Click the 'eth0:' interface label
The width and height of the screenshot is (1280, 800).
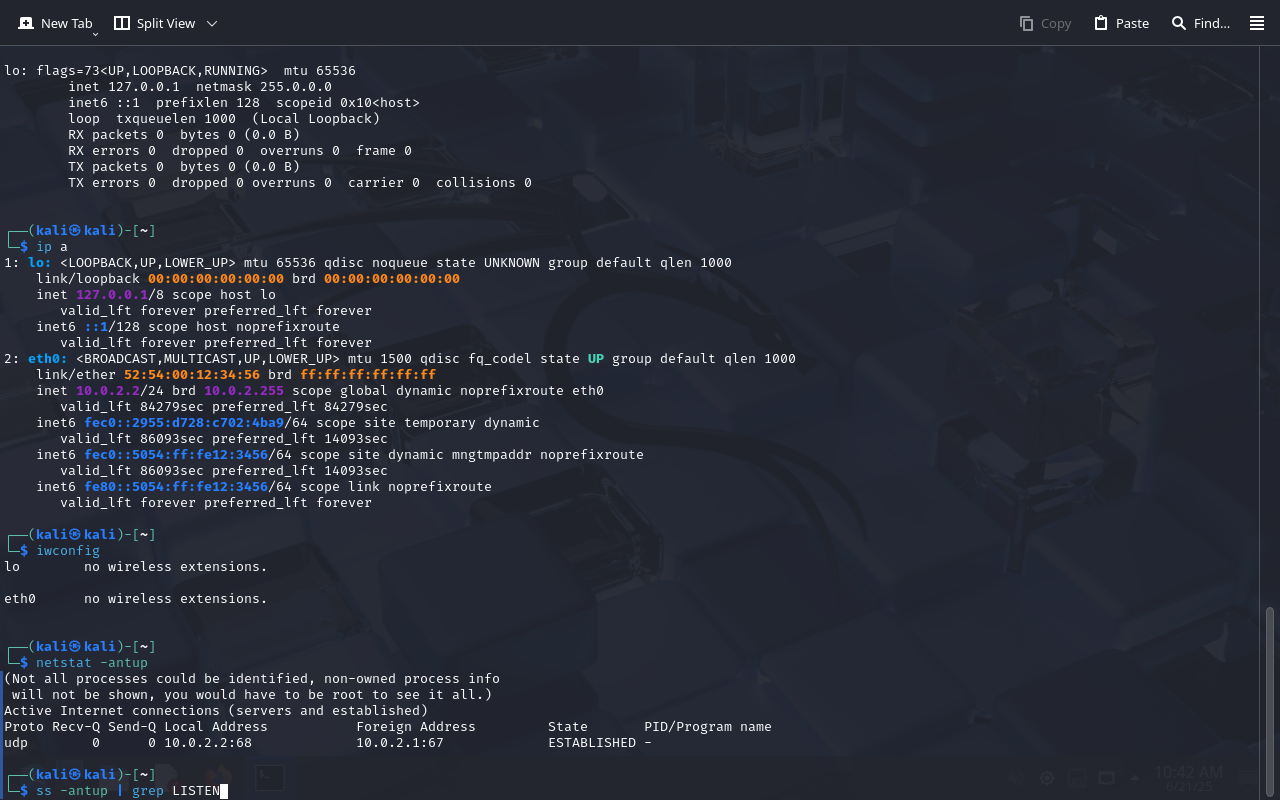point(48,359)
